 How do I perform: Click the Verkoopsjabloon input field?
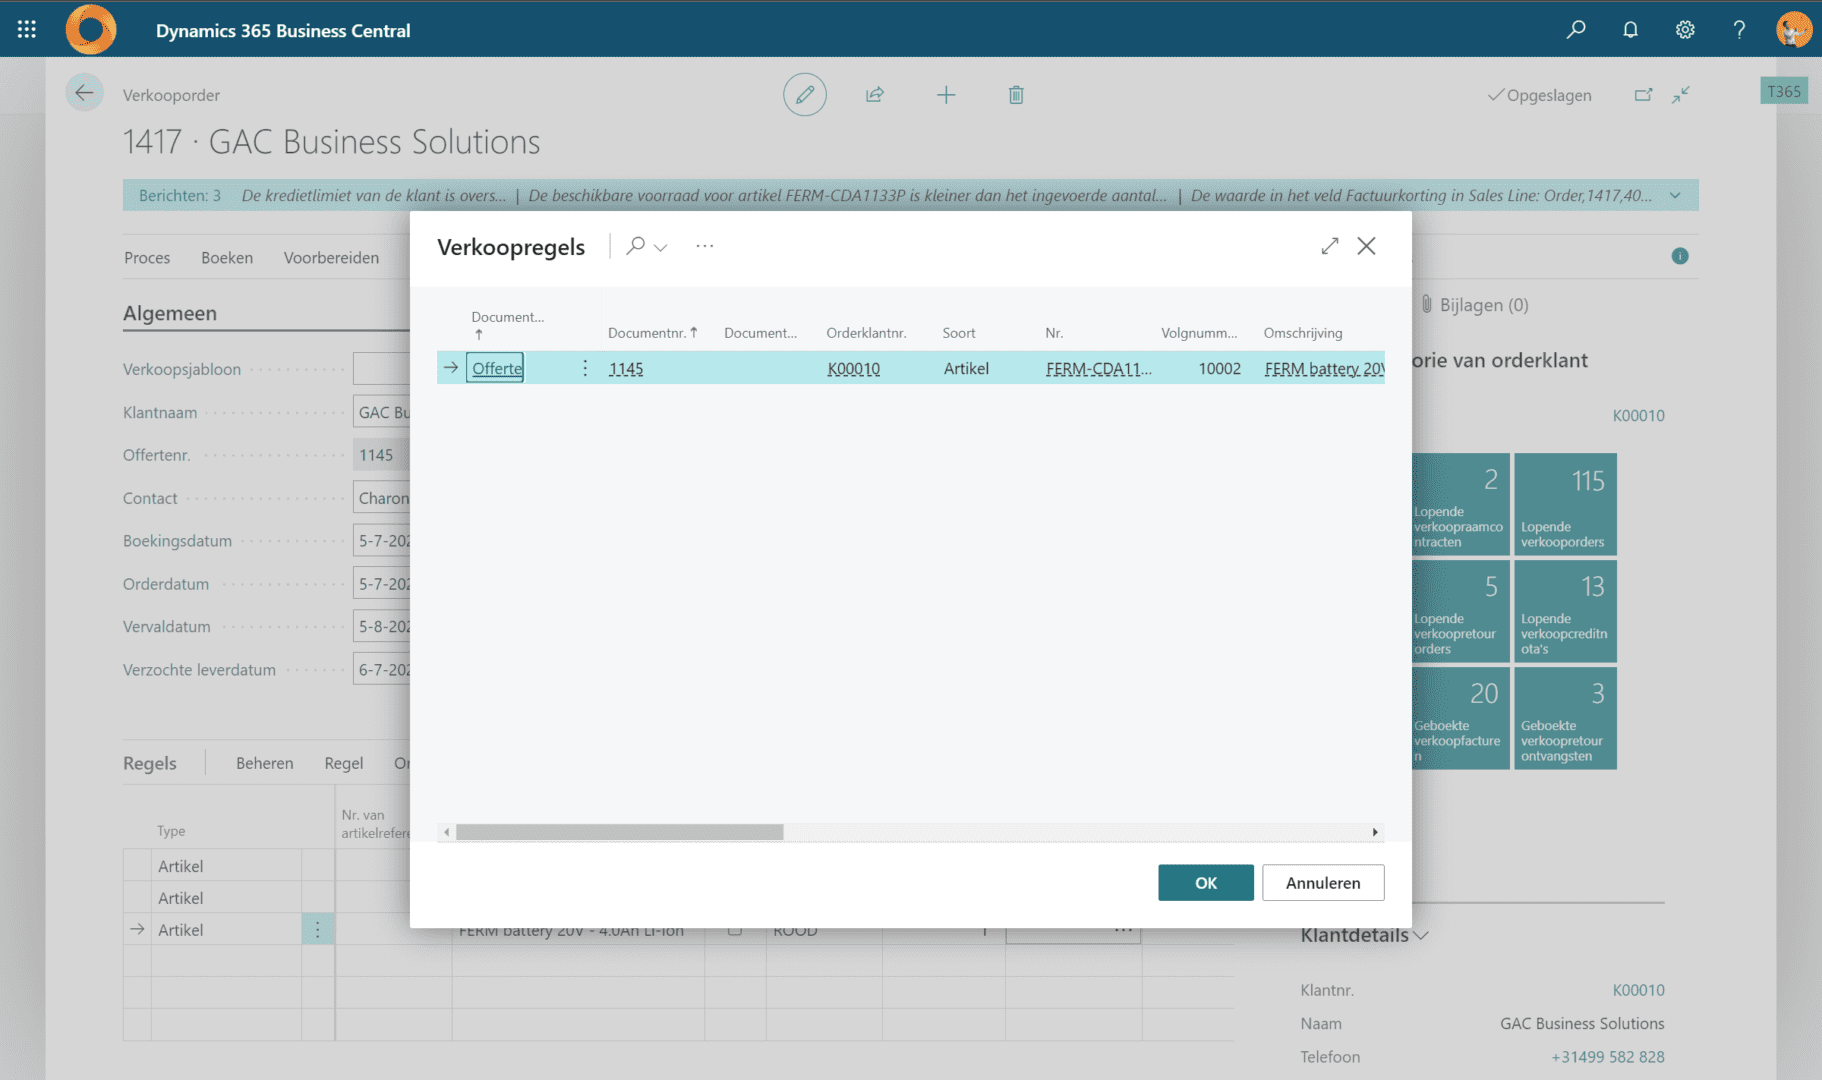point(381,369)
